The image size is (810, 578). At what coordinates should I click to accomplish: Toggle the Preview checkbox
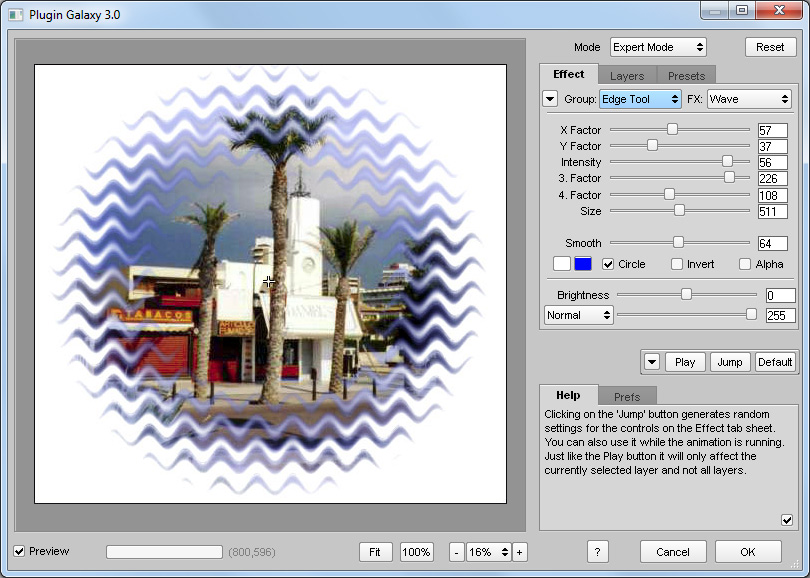[20, 551]
